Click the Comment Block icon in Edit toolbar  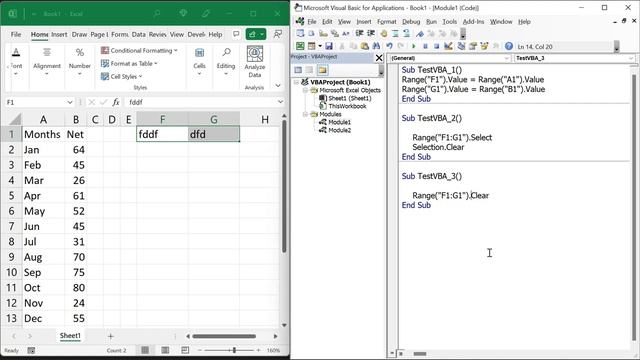[x=395, y=33]
